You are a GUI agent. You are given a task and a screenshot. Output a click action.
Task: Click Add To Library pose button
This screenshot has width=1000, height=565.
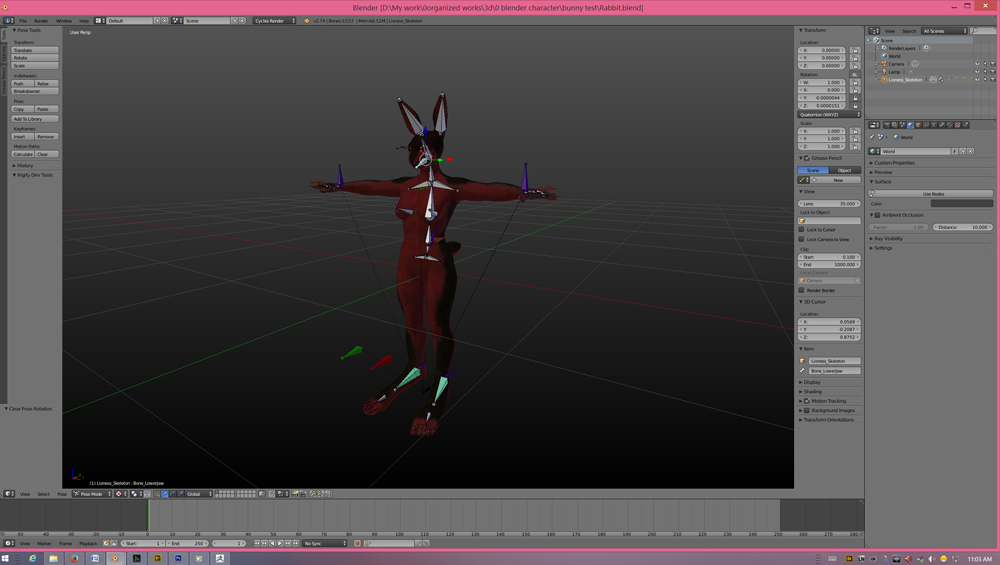click(34, 119)
